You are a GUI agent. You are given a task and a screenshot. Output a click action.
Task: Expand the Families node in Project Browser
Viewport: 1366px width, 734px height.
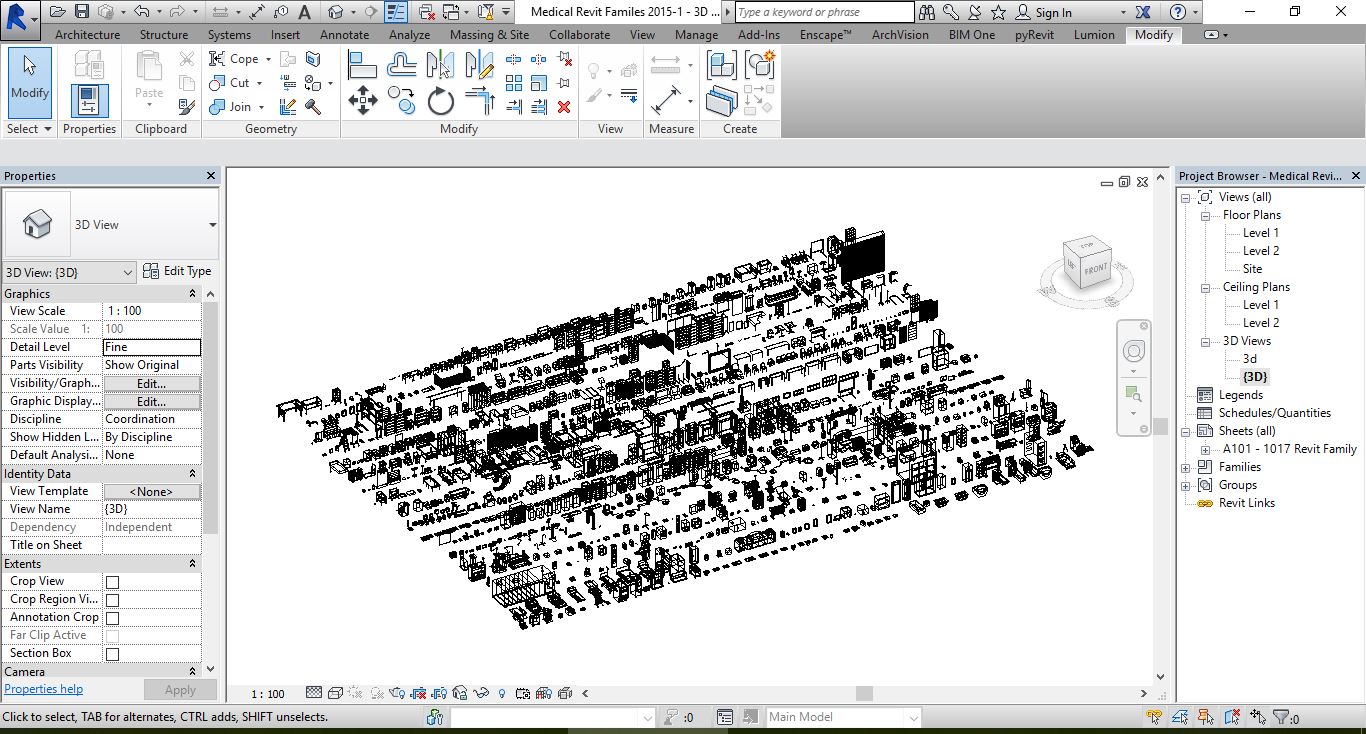coord(1186,467)
